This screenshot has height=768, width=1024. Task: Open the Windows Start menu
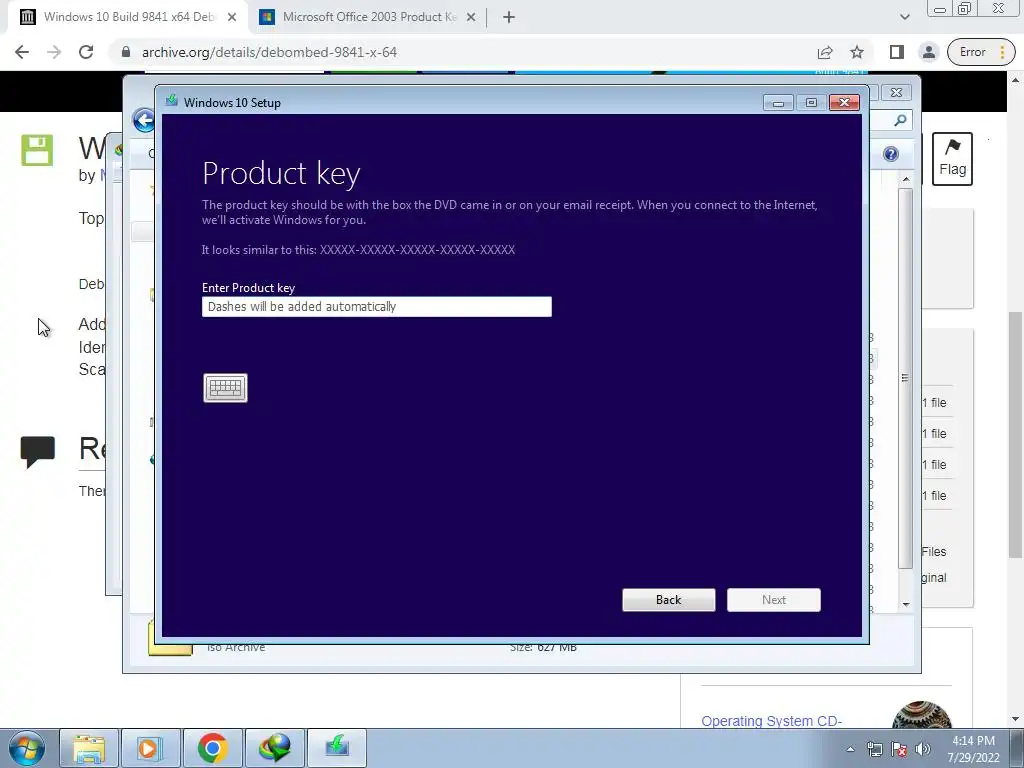[27, 748]
